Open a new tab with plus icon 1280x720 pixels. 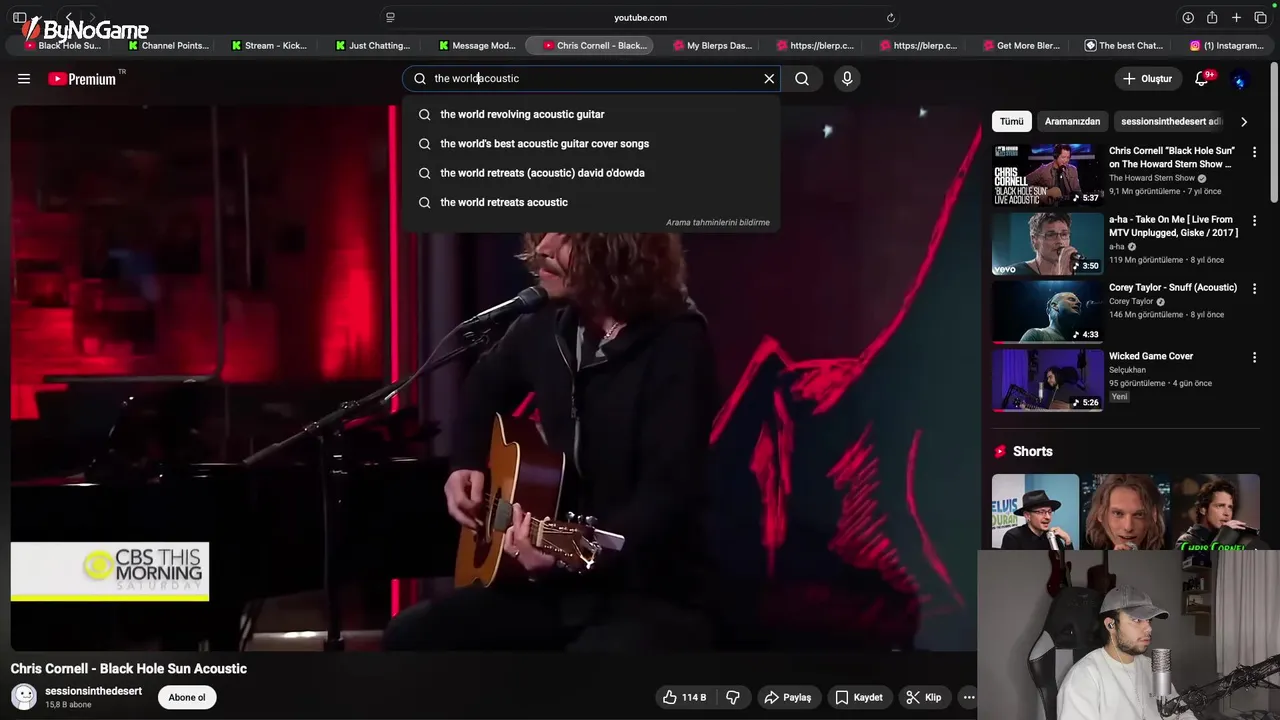point(1236,17)
